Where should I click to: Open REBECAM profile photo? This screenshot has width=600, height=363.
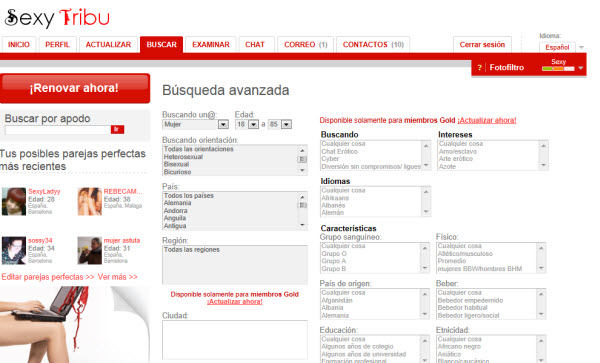(x=90, y=201)
